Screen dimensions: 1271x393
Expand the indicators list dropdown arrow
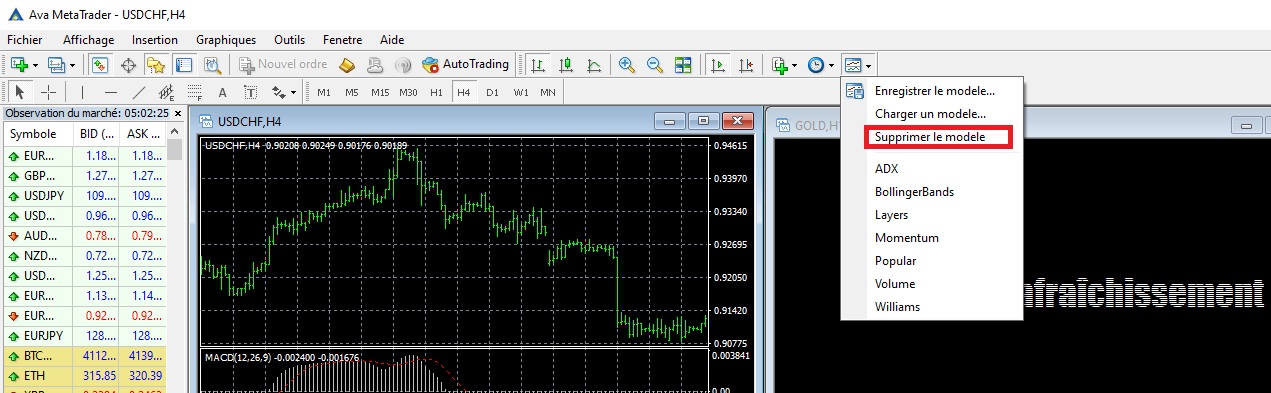[x=797, y=65]
